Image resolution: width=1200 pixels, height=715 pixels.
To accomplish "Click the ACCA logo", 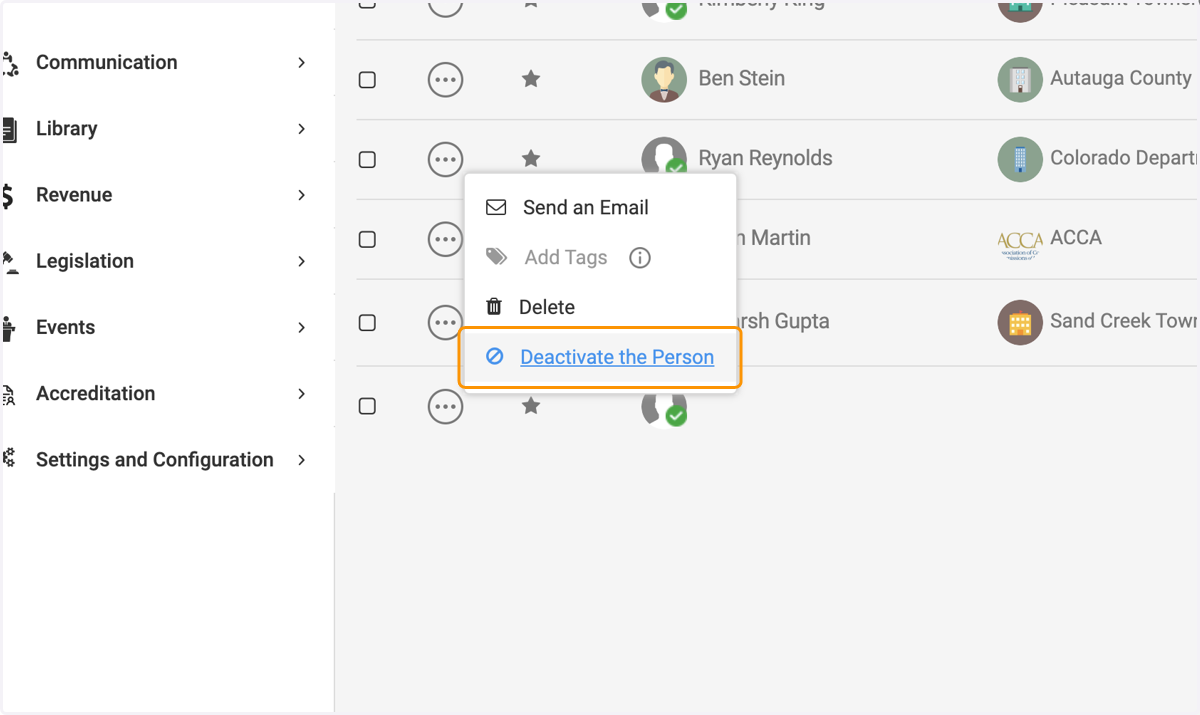I will pos(1020,244).
